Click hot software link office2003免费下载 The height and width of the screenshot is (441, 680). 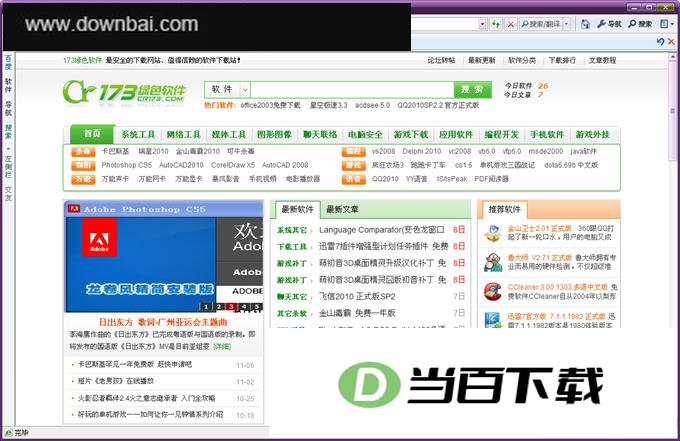pos(271,105)
